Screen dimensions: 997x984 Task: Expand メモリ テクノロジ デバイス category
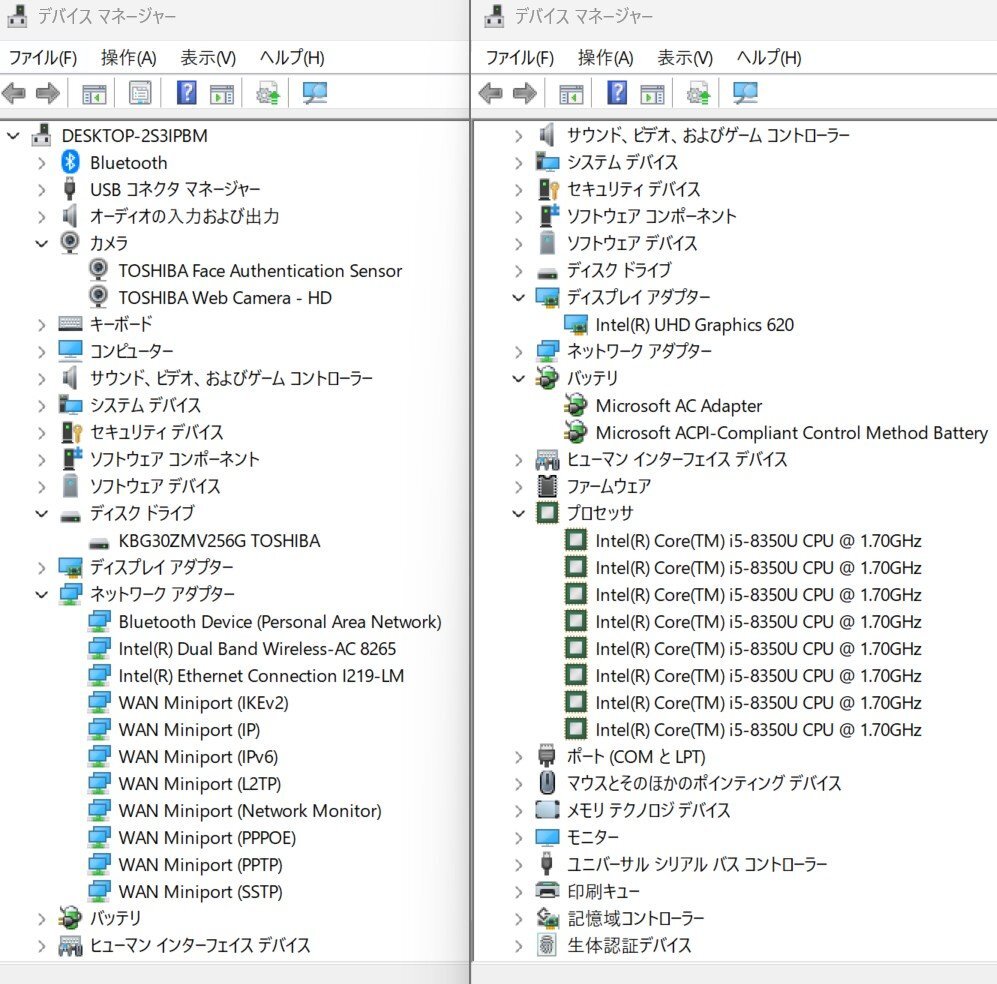[x=519, y=810]
